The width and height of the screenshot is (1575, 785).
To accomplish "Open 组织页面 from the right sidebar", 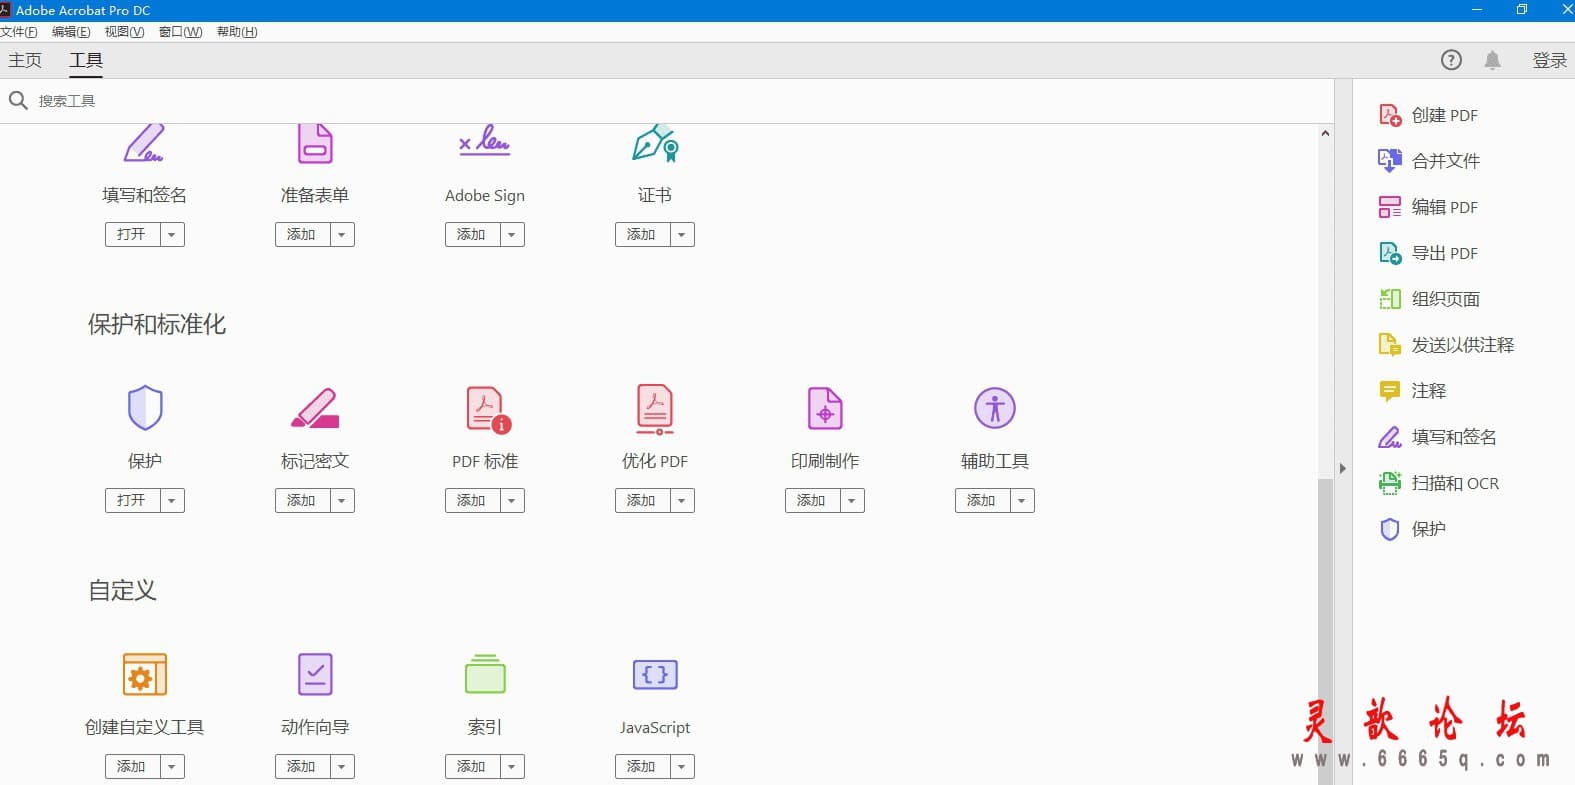I will 1429,299.
